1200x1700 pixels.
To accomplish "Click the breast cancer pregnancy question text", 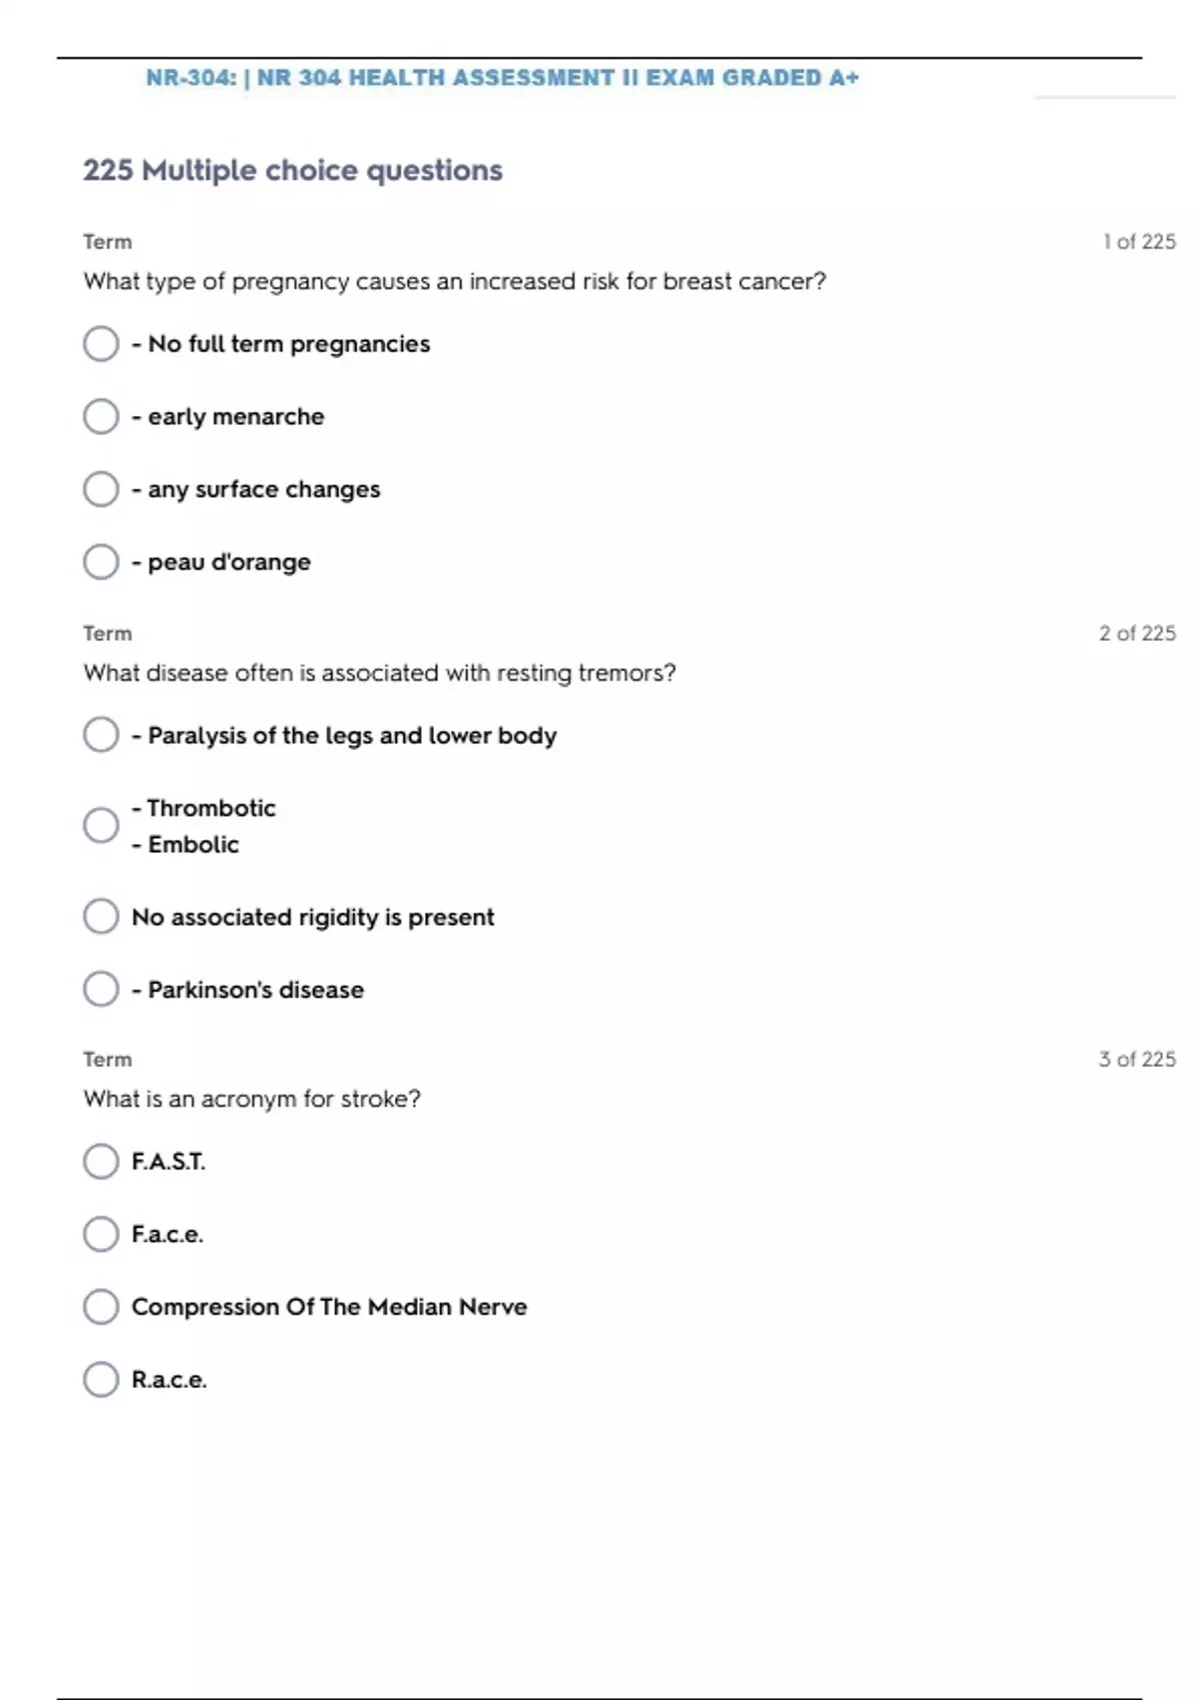I will (x=455, y=282).
